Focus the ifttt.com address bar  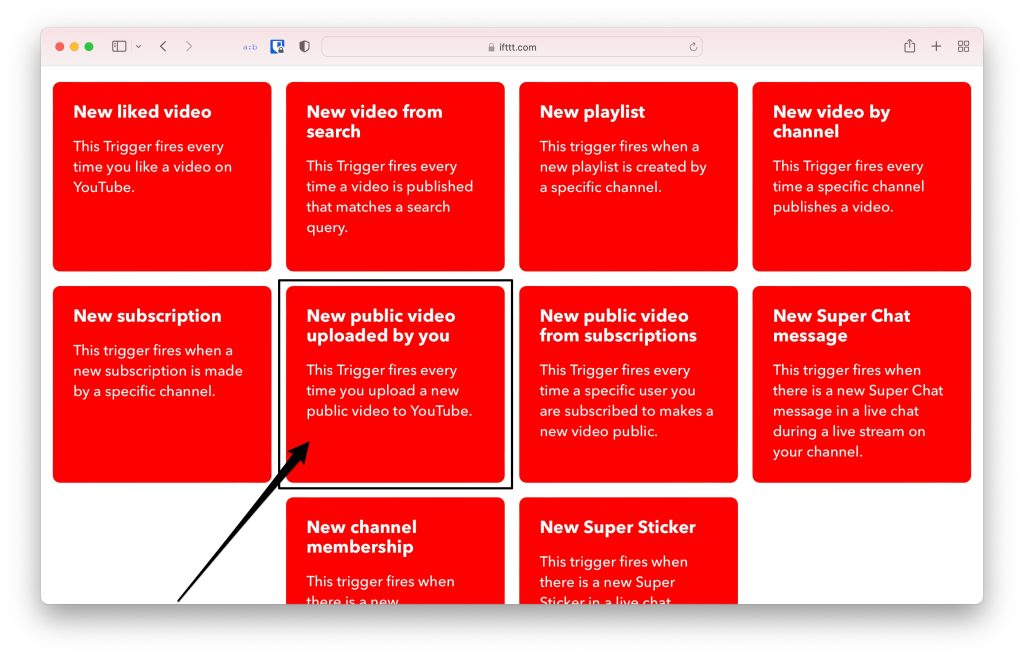512,47
